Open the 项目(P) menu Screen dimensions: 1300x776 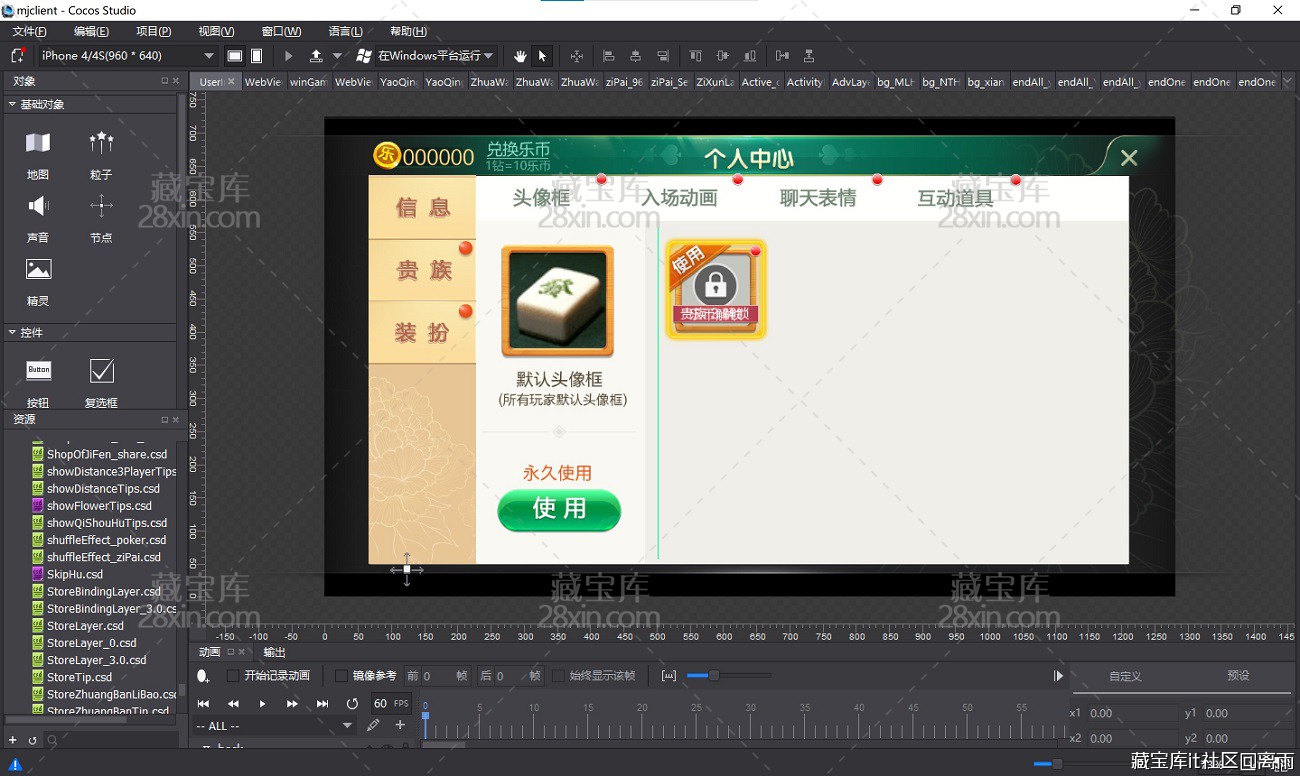tap(153, 31)
